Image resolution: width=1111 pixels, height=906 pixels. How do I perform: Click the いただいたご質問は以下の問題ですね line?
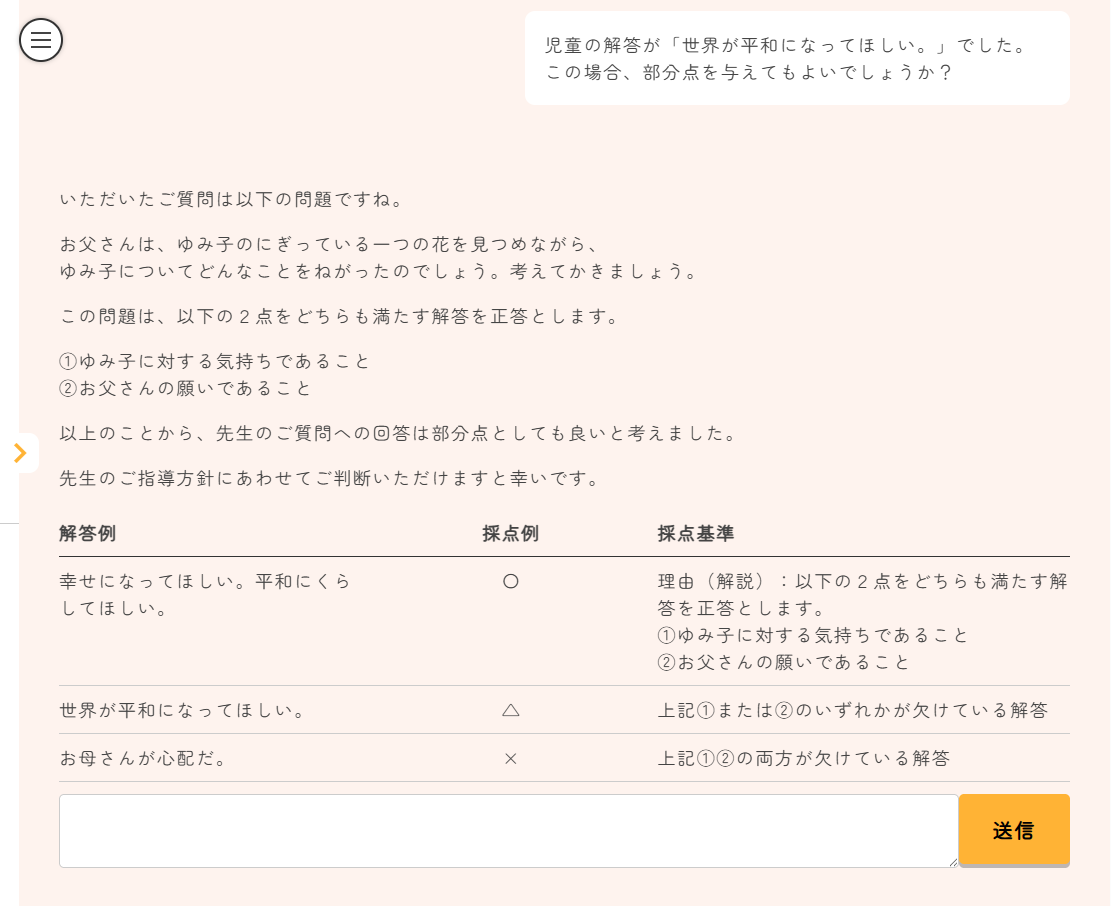(232, 200)
